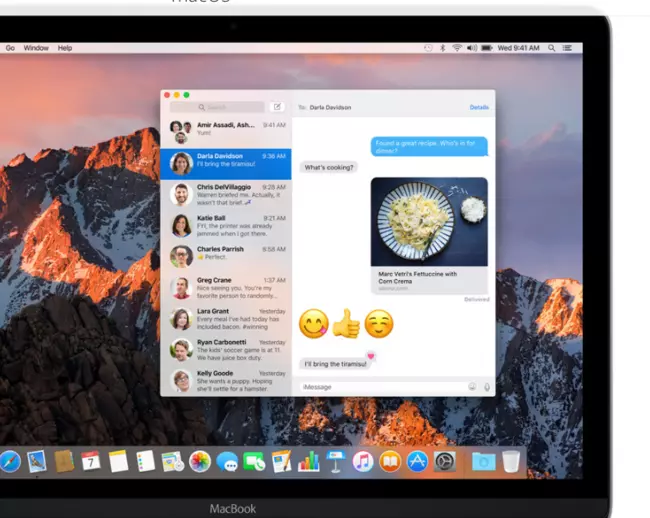The height and width of the screenshot is (518, 650).
Task: Open iTunes from the dock
Action: [x=362, y=461]
